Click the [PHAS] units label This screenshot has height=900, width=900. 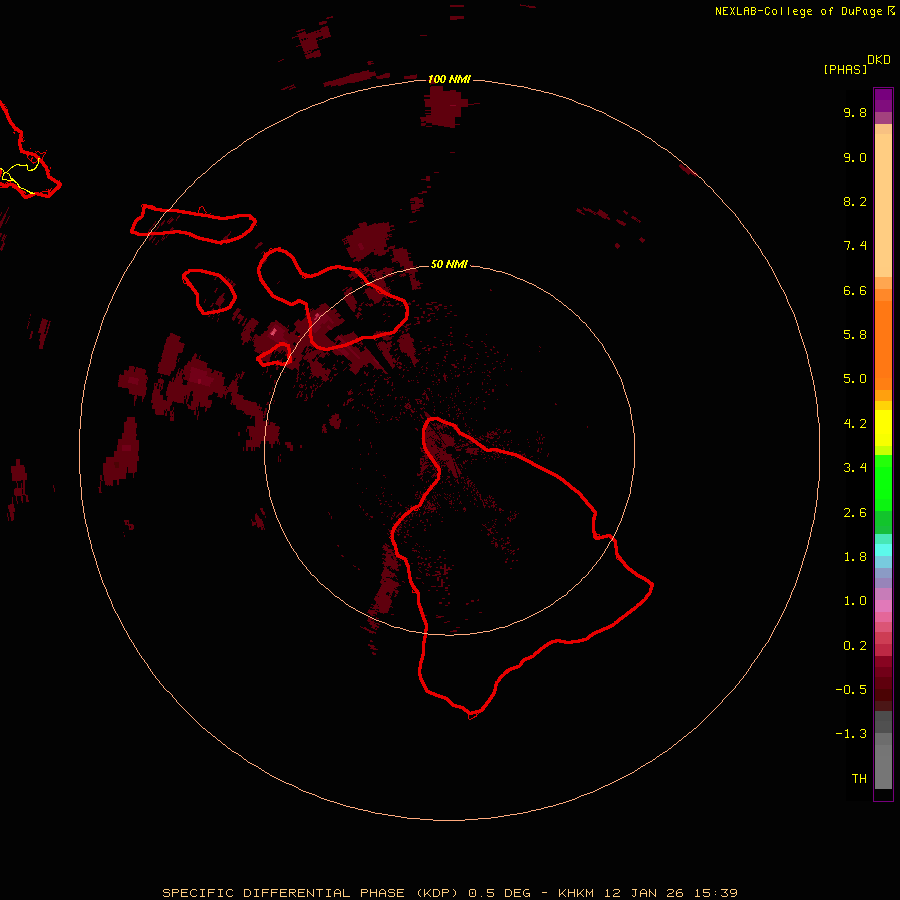(845, 69)
